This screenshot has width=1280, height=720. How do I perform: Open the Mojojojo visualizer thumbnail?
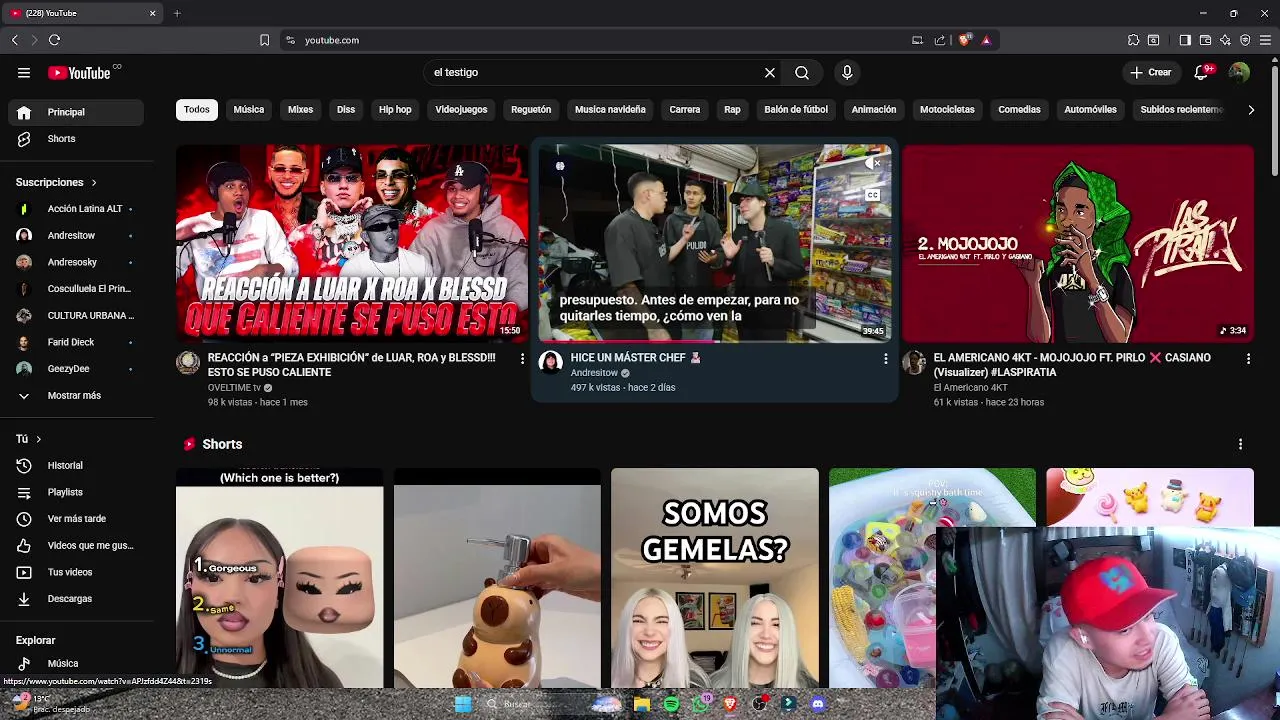(1077, 244)
